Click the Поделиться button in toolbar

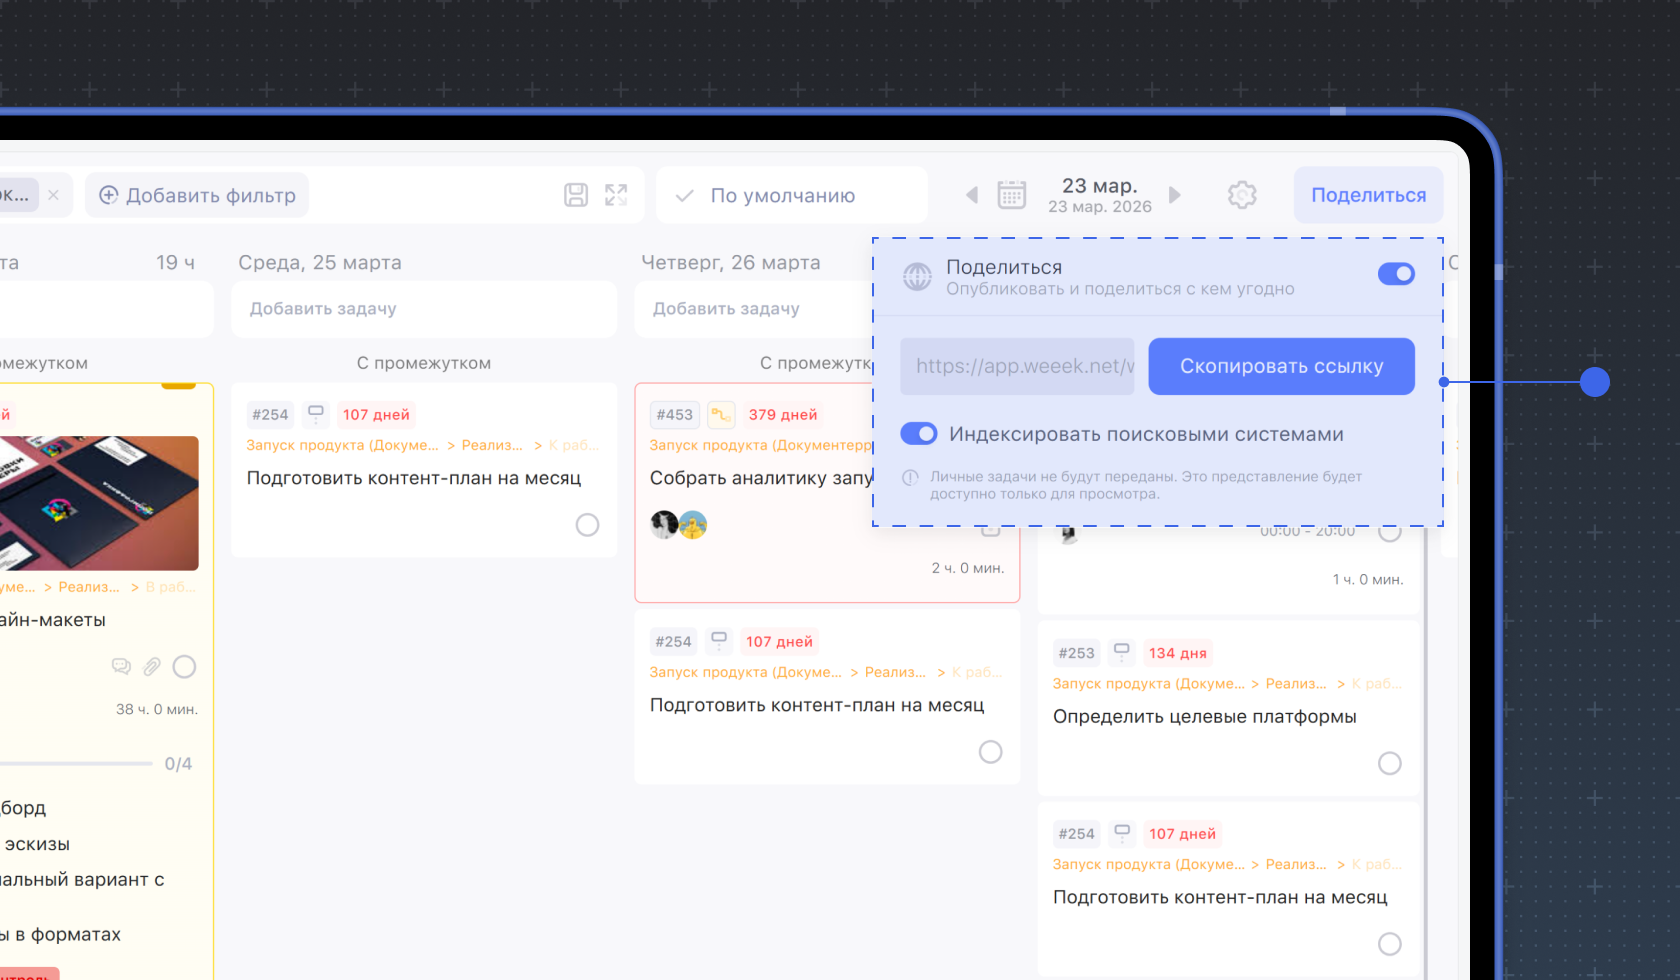[x=1368, y=195]
